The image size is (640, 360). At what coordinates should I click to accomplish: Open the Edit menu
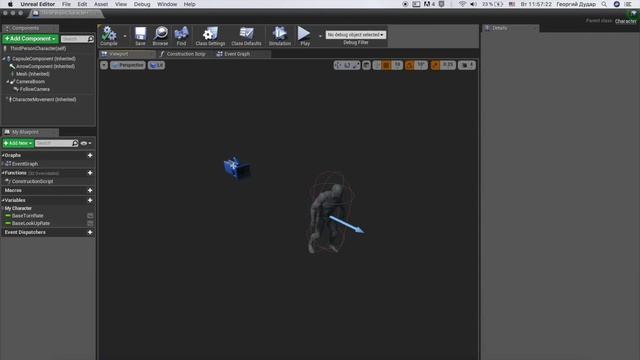click(x=82, y=4)
